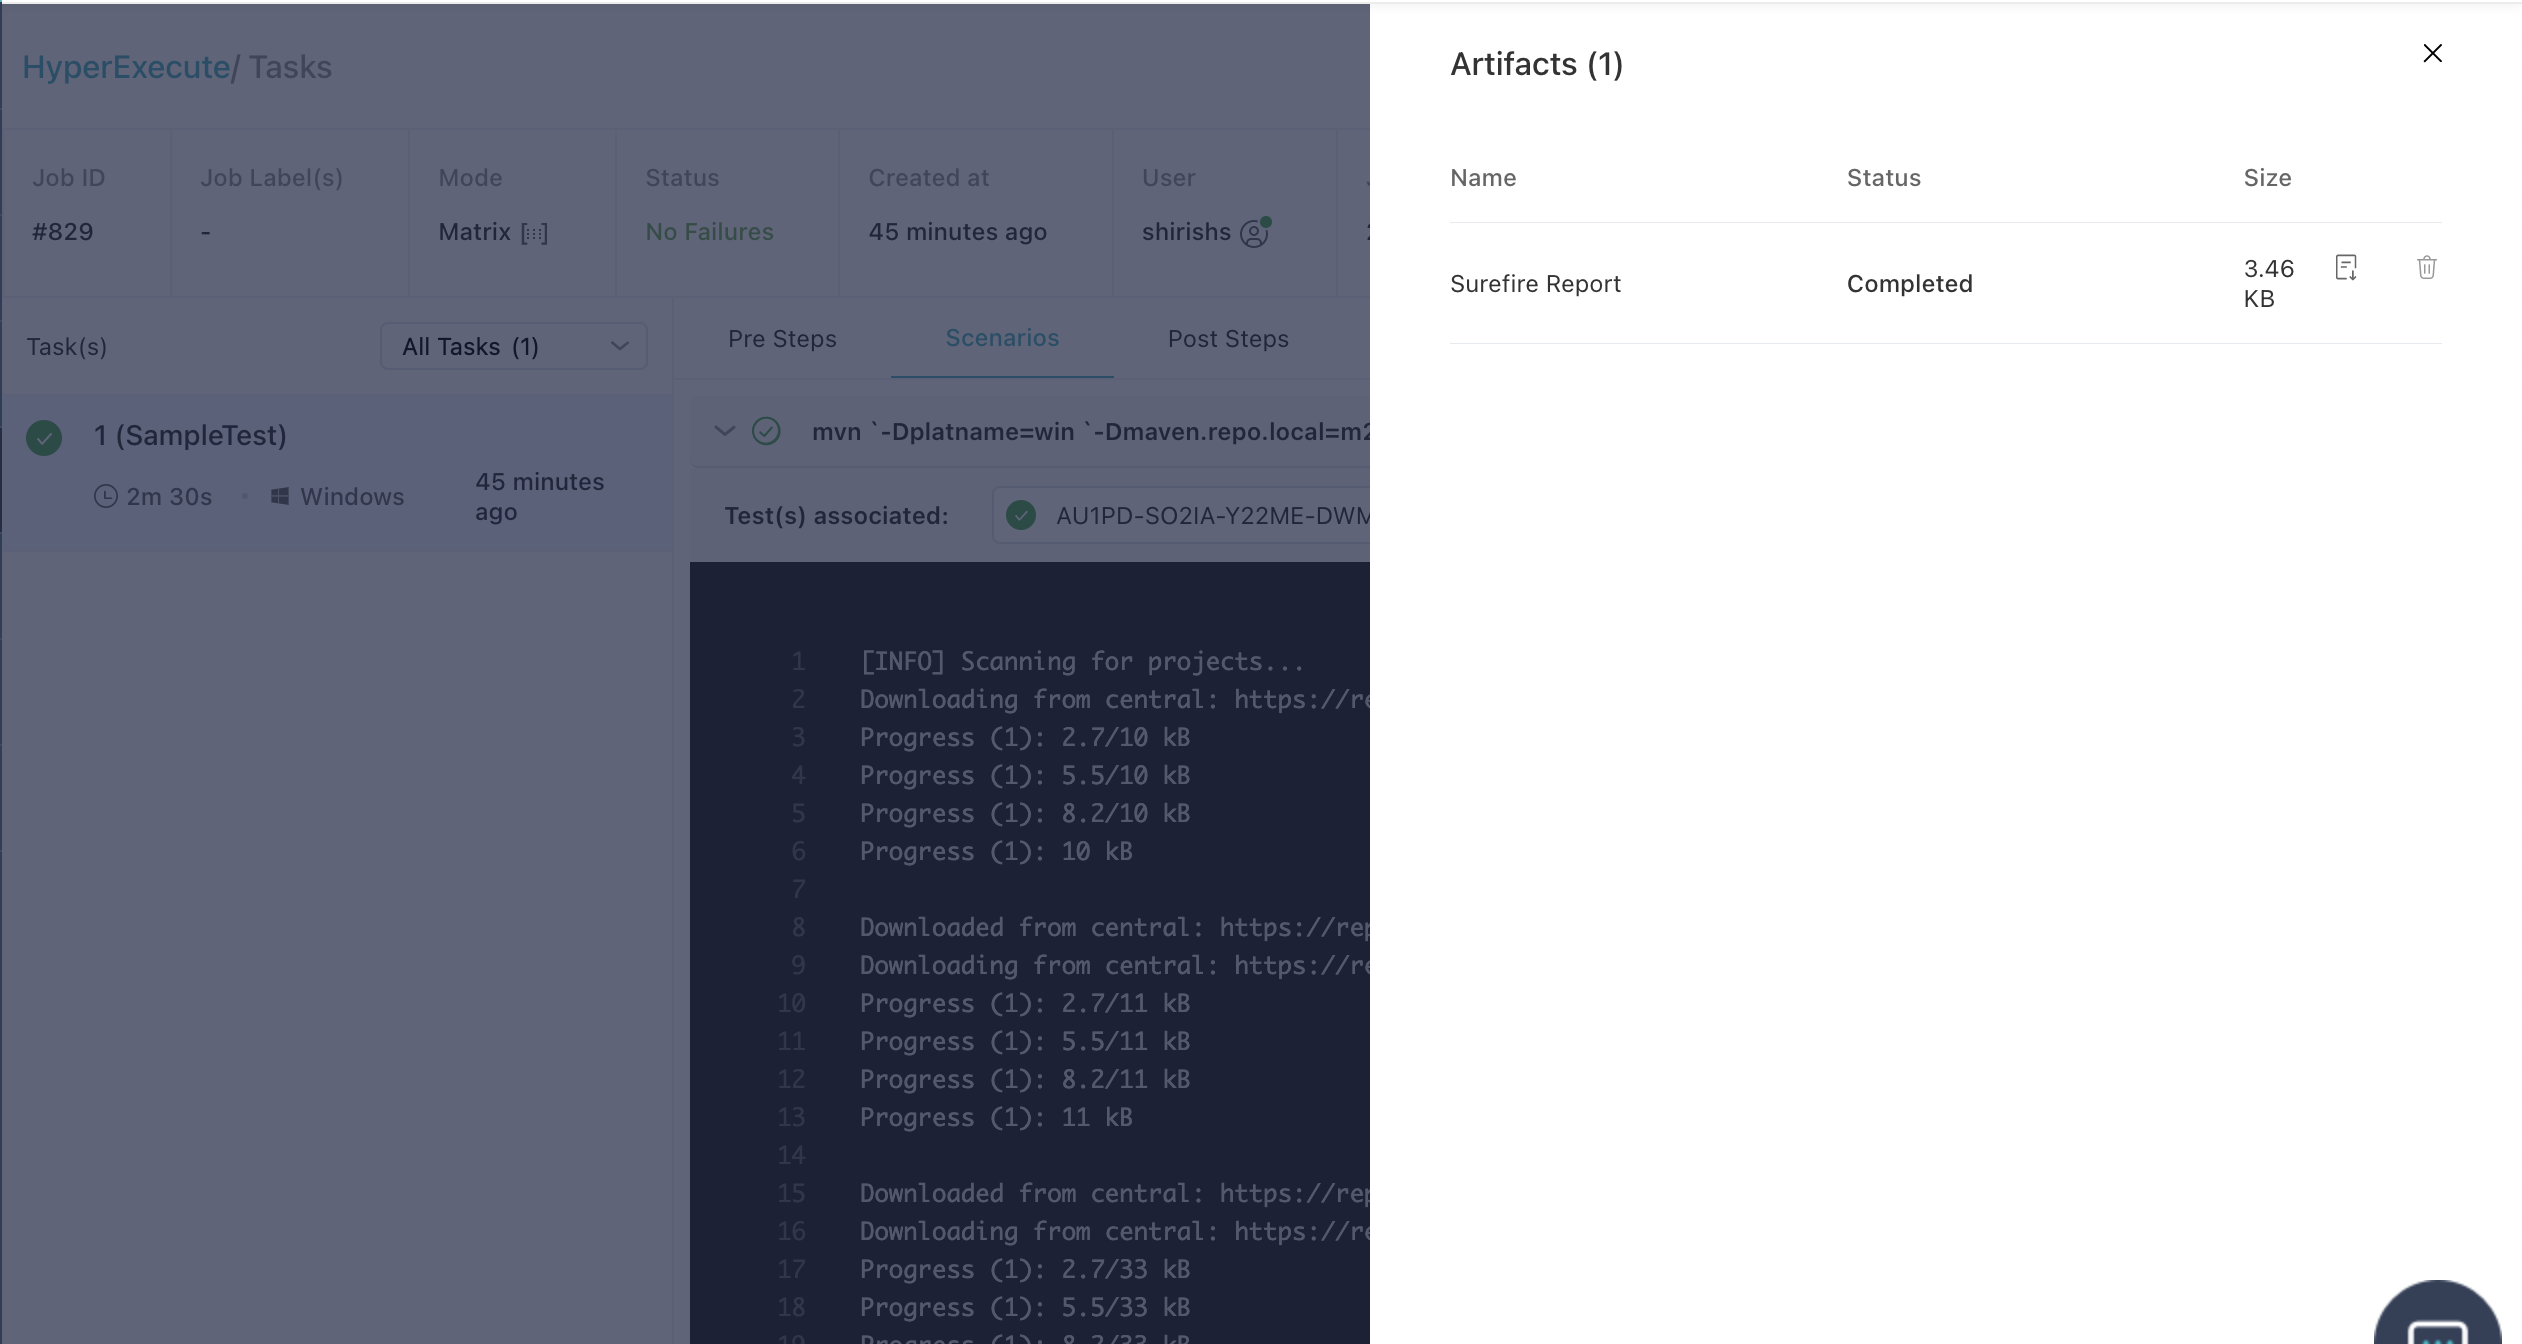Click the Matrix mode grid icon

[x=534, y=233]
